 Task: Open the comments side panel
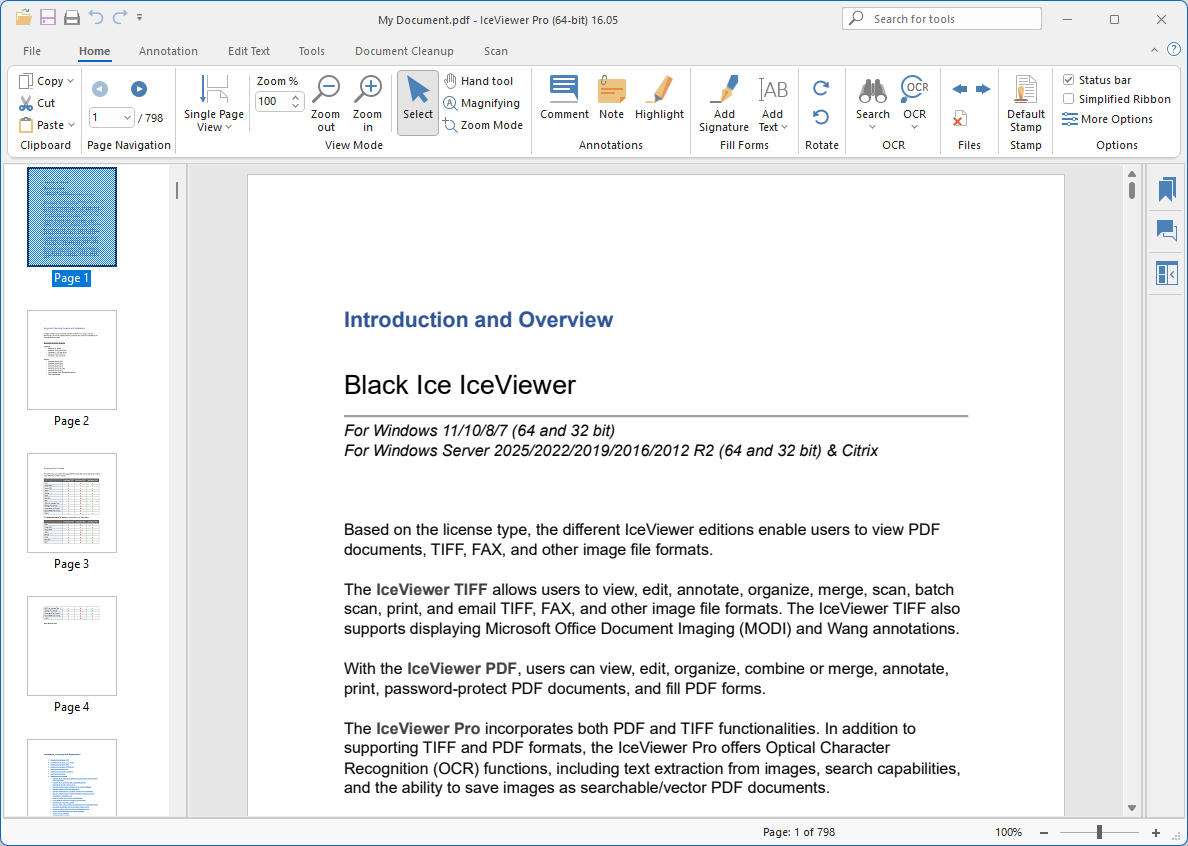coord(1167,230)
